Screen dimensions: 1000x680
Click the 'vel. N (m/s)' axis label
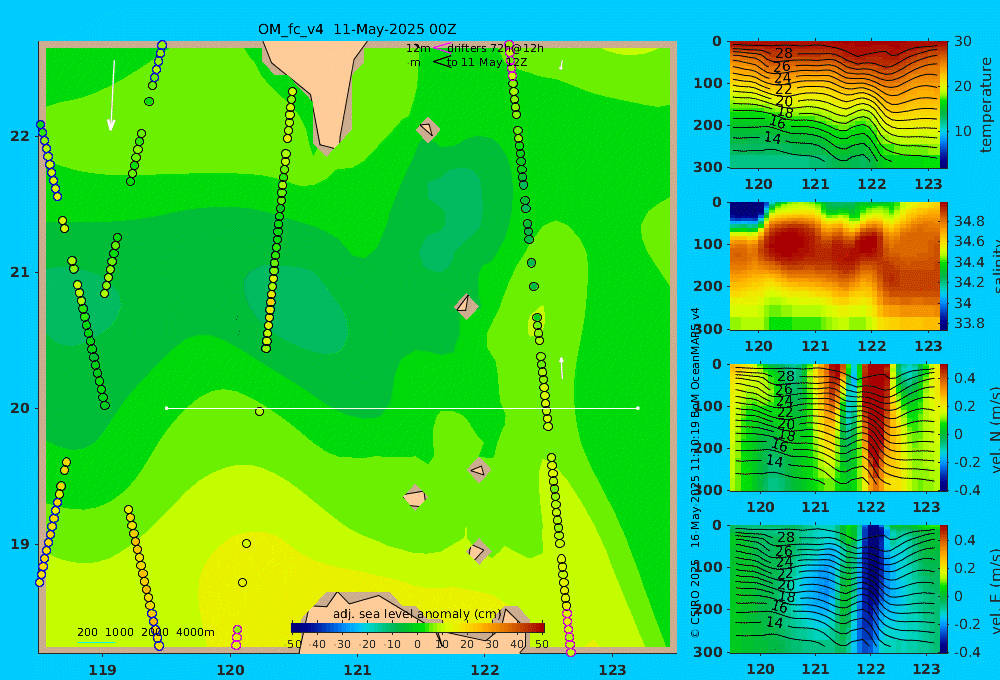click(x=994, y=430)
